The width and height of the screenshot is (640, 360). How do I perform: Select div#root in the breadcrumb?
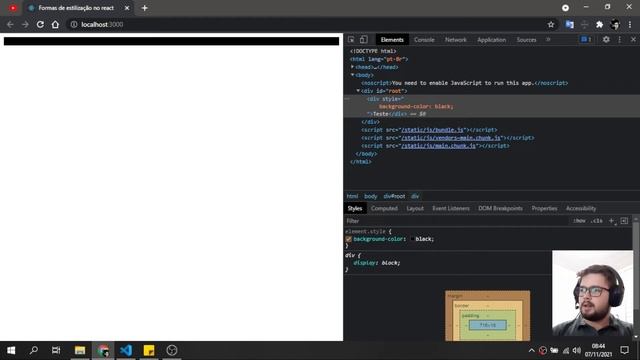click(394, 196)
